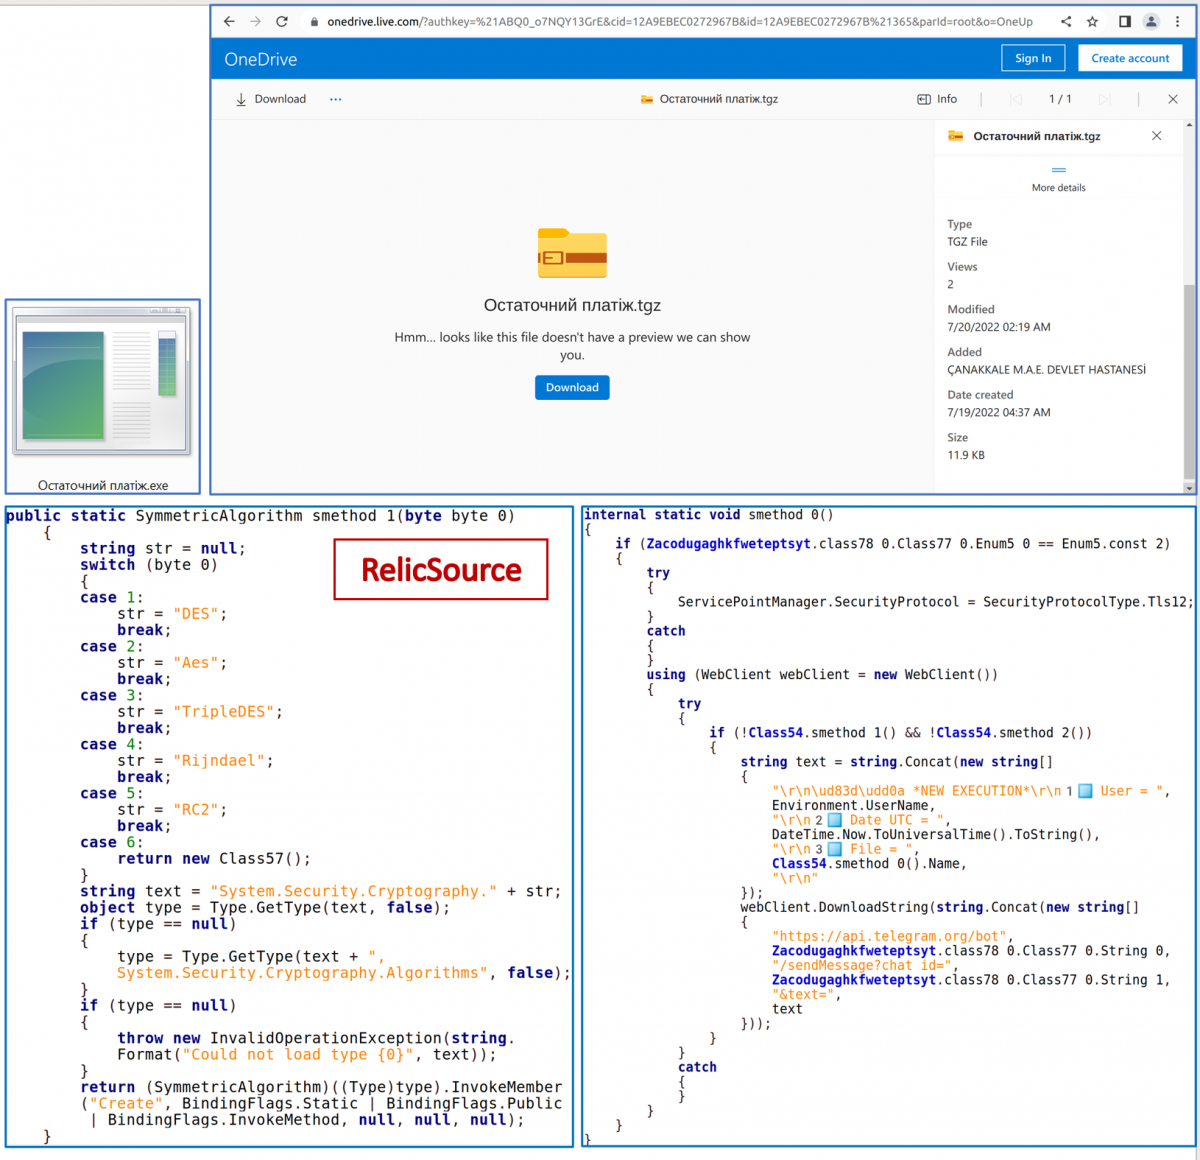The height and width of the screenshot is (1160, 1200).
Task: Click the "Rijndael" string in code
Action: tap(218, 761)
